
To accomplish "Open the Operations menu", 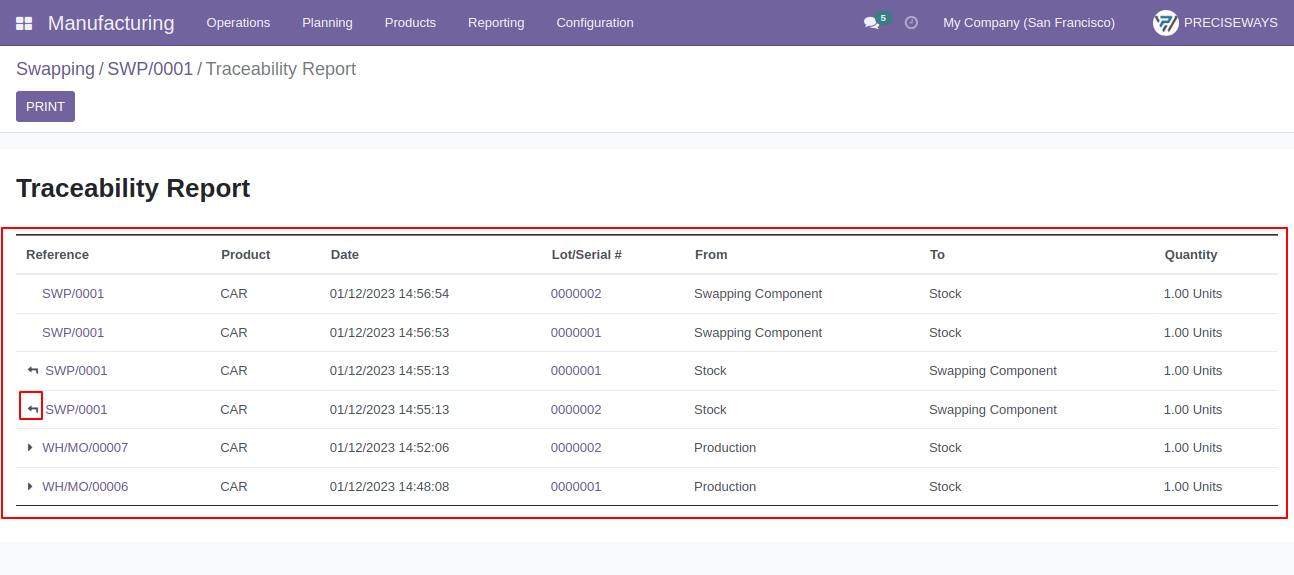I will pos(238,22).
